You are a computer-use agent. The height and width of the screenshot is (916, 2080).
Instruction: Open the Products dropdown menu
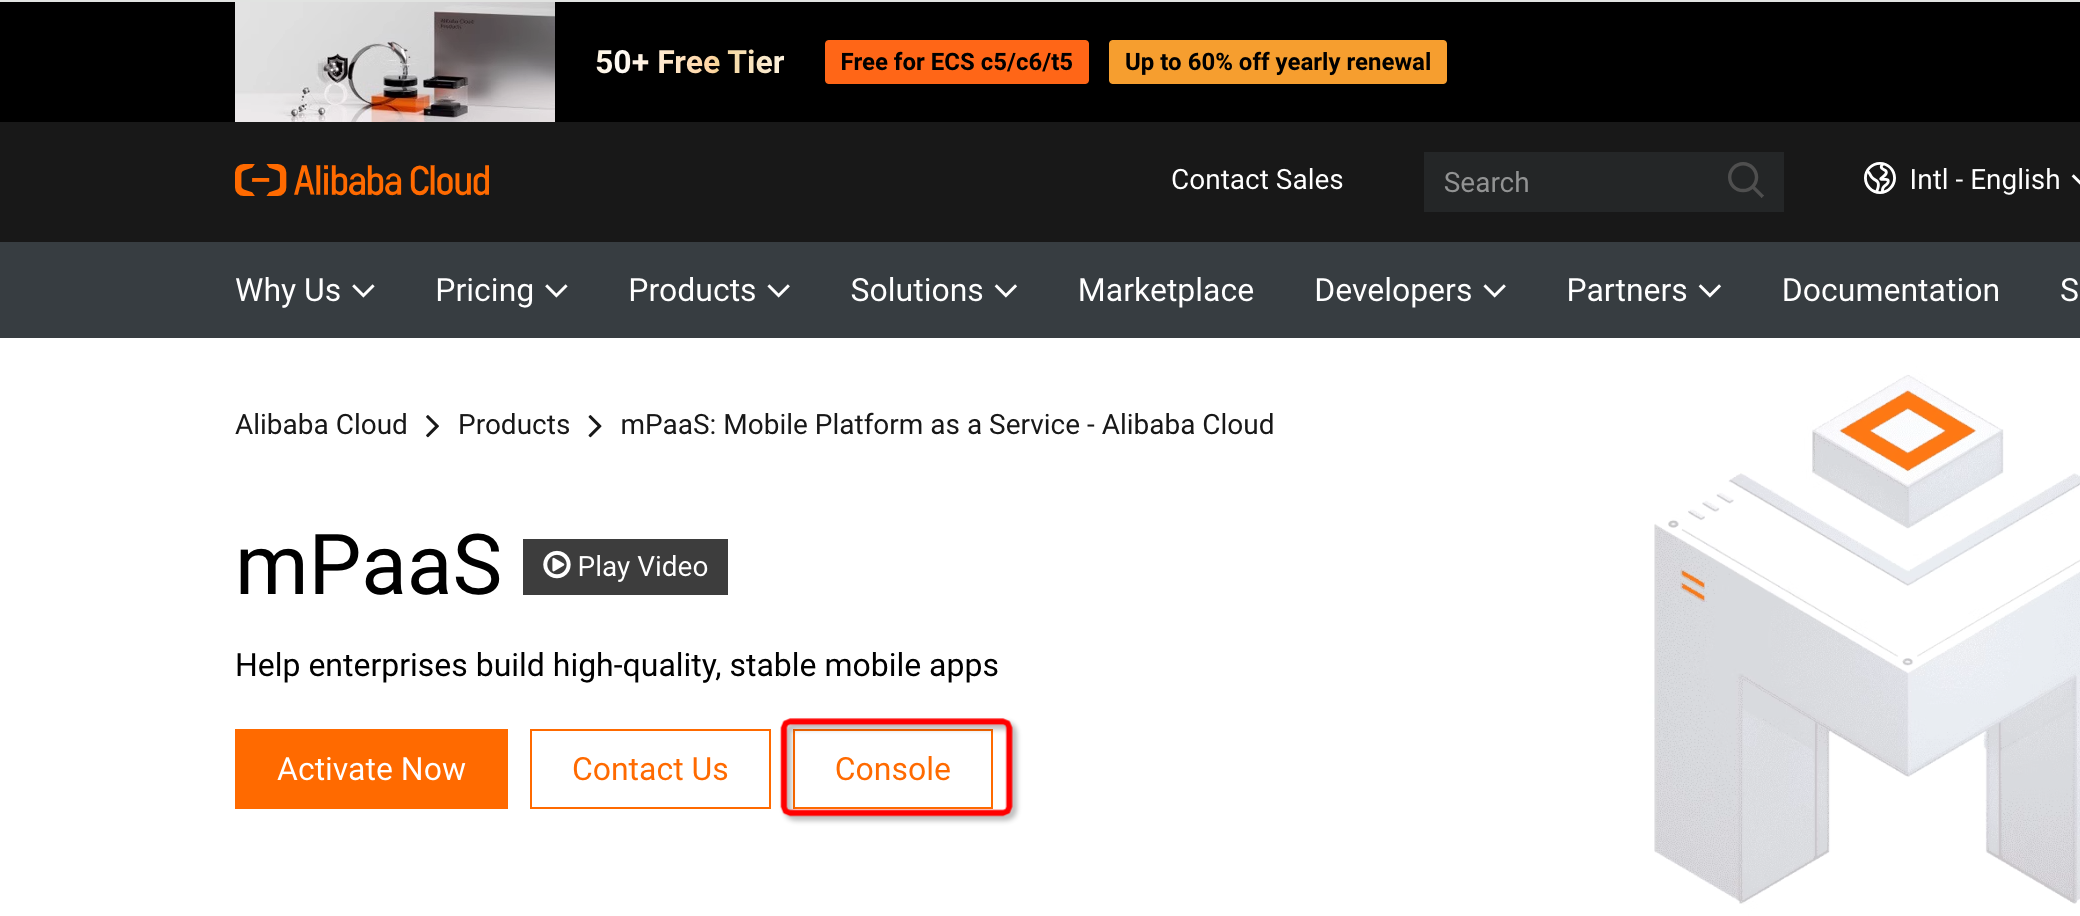coord(709,291)
